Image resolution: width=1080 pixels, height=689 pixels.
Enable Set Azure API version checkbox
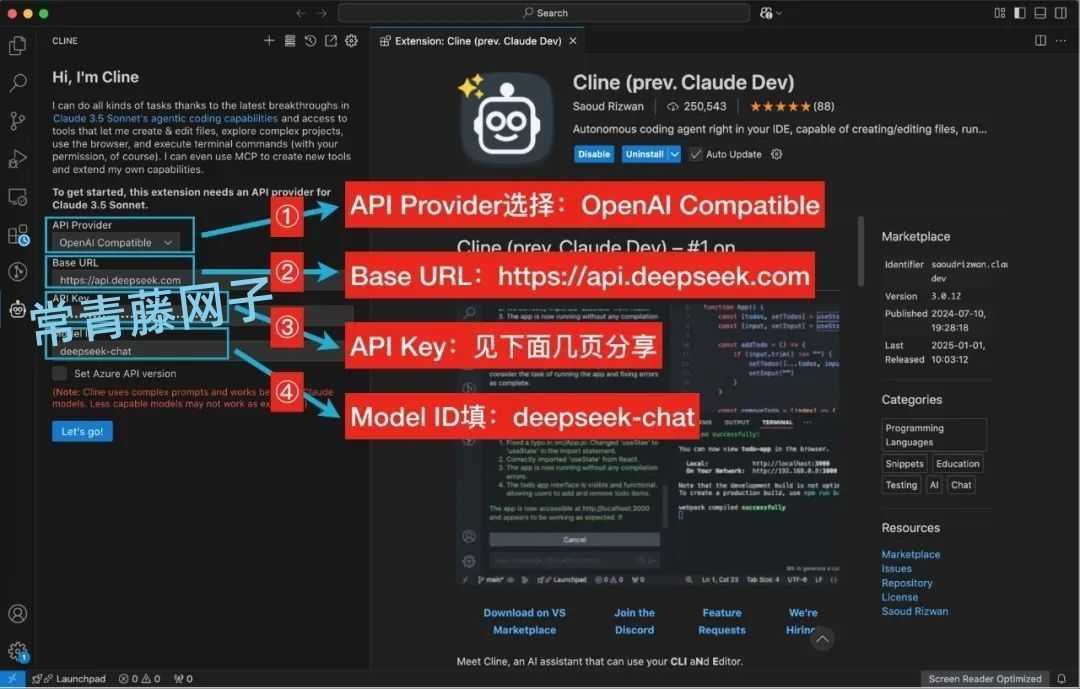click(60, 373)
